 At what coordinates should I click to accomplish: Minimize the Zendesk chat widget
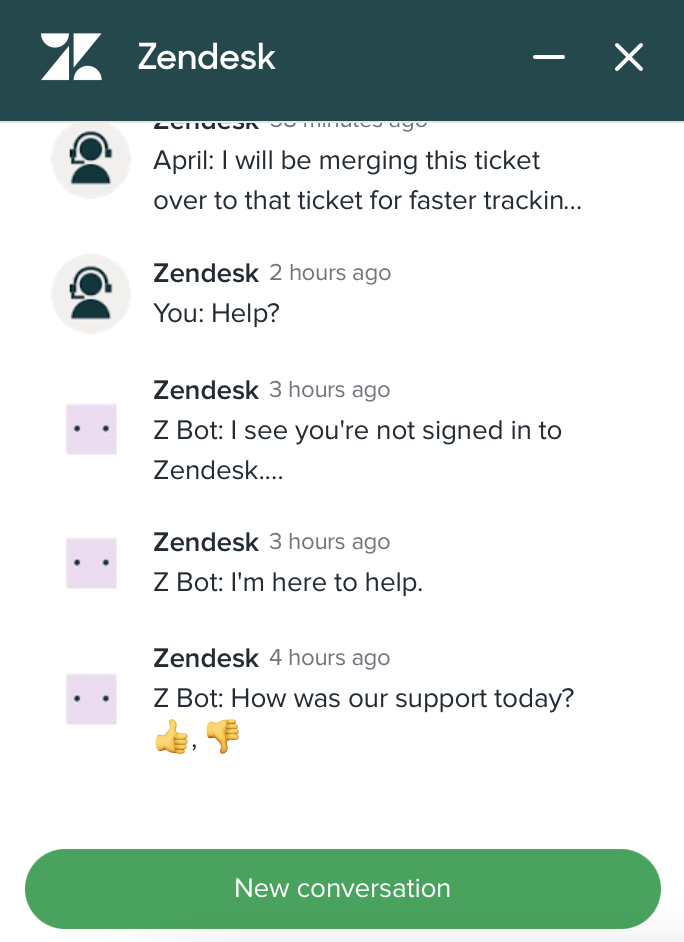[549, 57]
